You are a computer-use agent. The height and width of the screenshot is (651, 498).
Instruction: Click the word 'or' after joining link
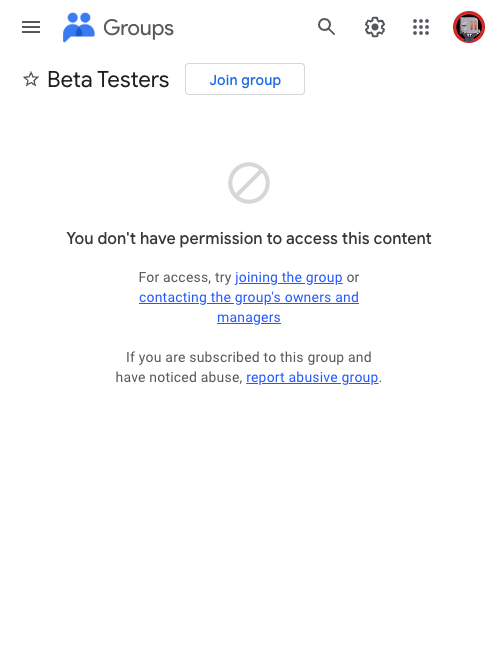(353, 277)
